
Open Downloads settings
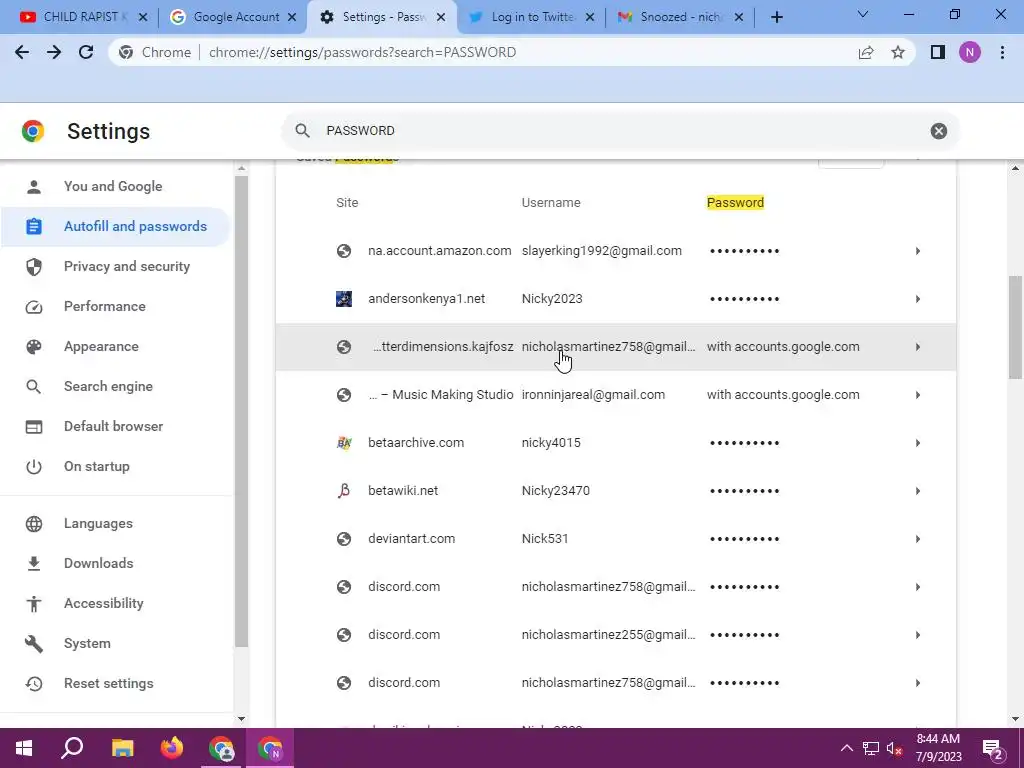click(x=115, y=563)
